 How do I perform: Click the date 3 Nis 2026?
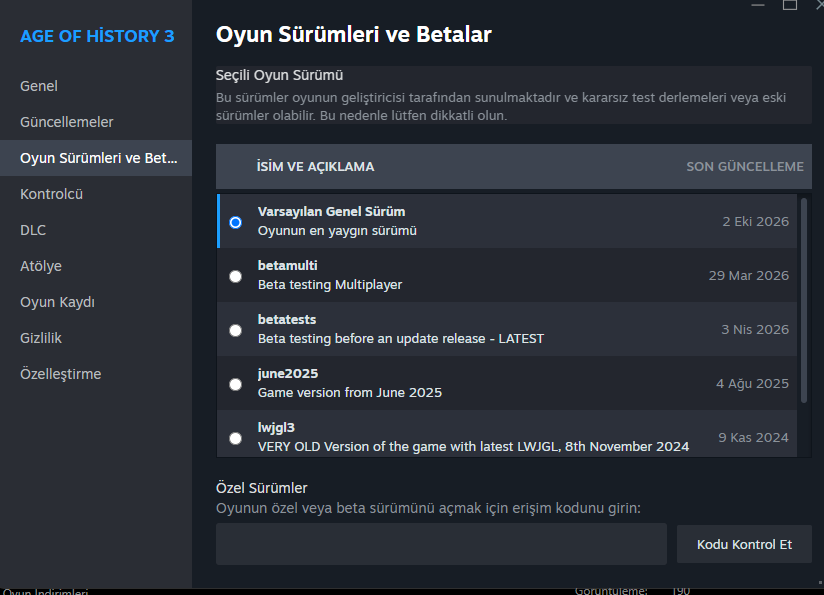[755, 330]
